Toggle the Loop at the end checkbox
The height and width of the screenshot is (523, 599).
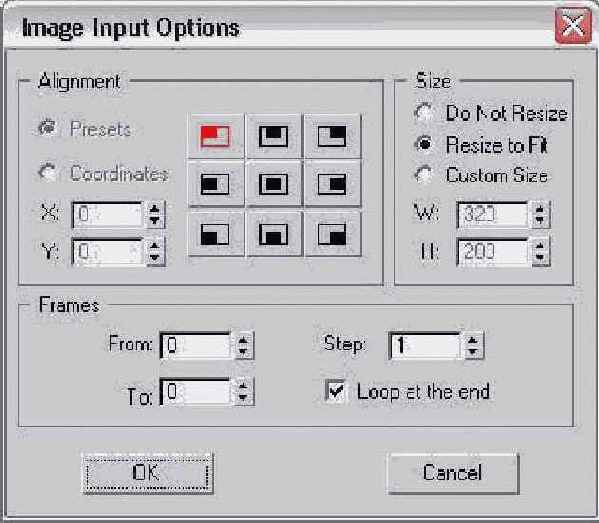336,391
